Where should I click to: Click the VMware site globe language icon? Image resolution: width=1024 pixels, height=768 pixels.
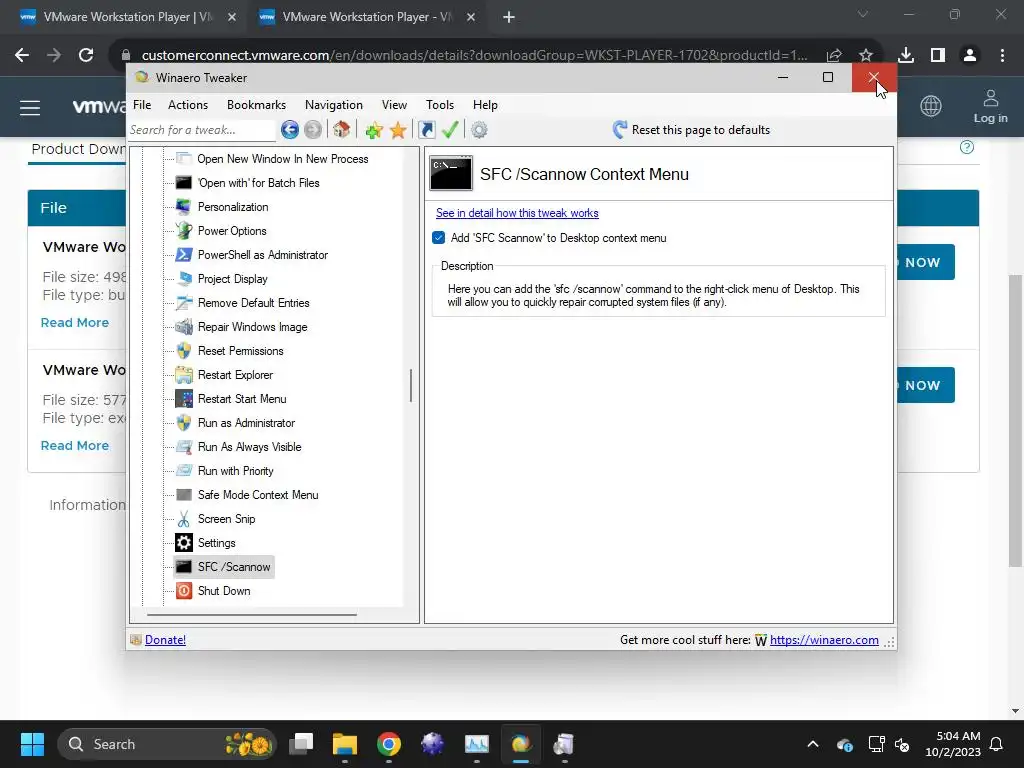(931, 106)
